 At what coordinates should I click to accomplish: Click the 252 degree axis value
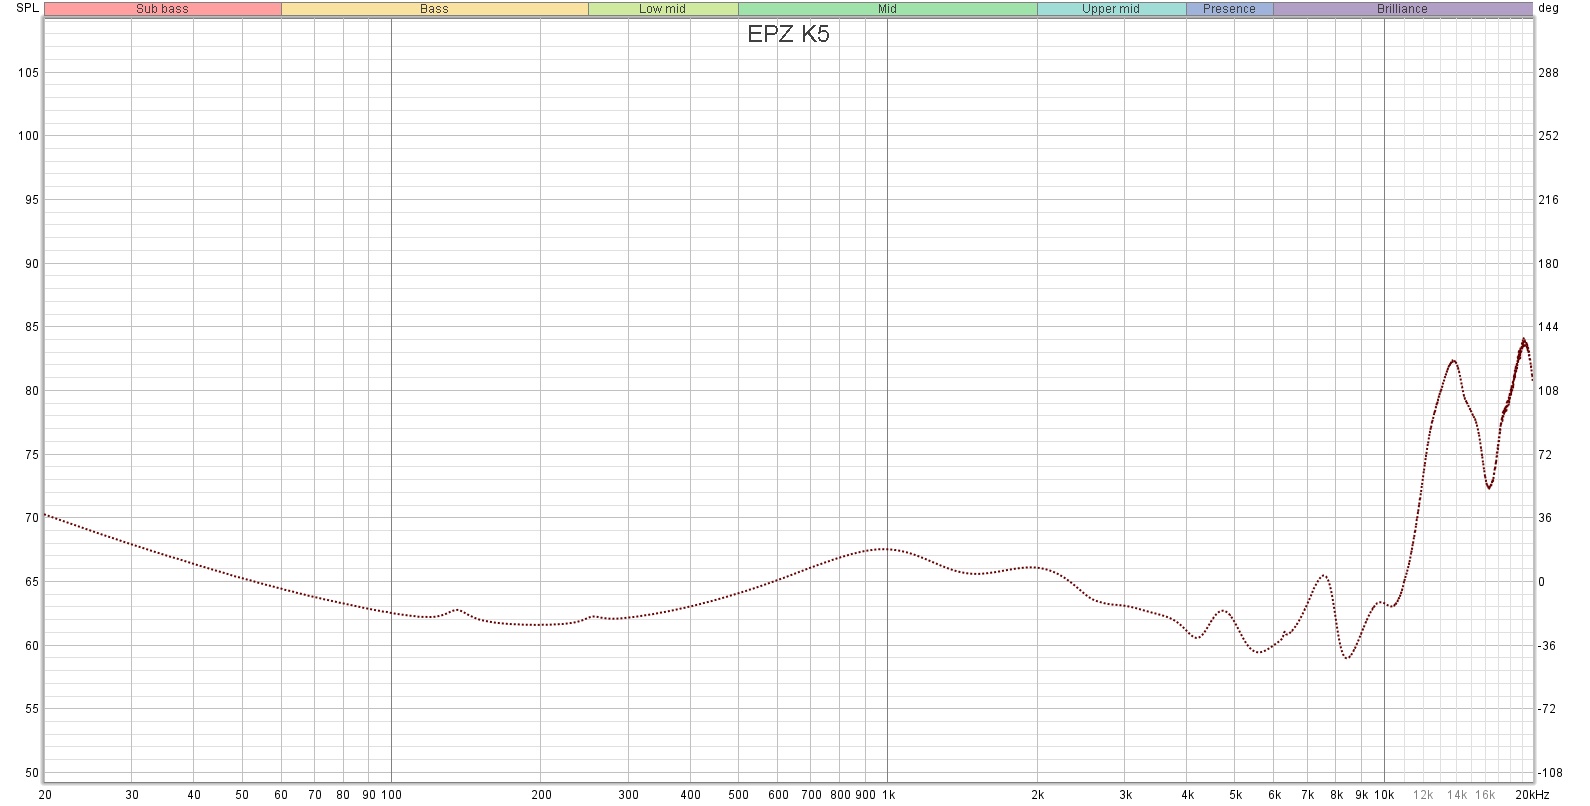pyautogui.click(x=1548, y=136)
